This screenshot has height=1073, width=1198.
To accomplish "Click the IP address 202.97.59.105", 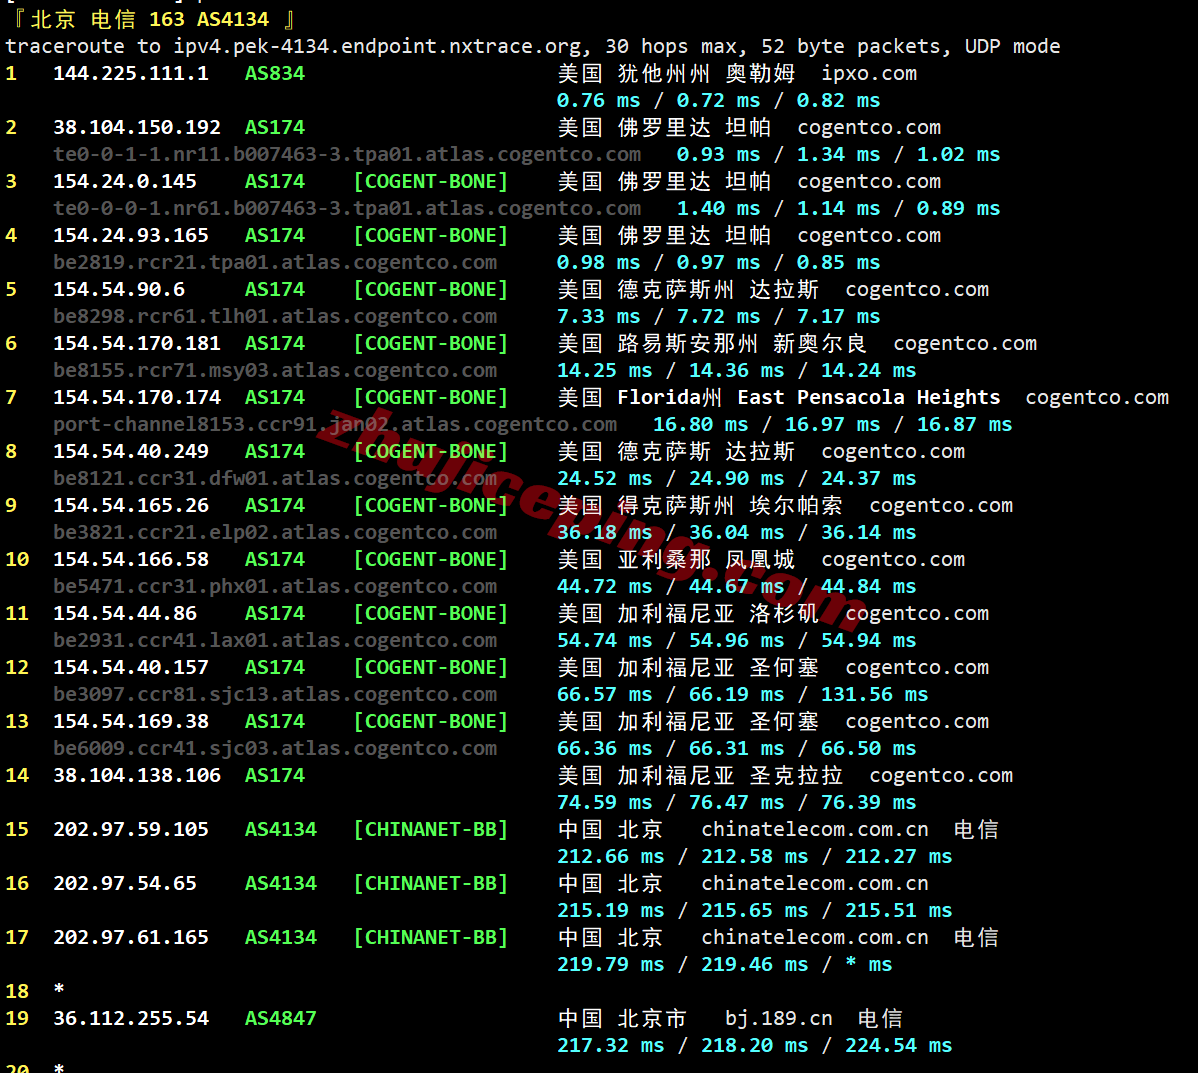I will pos(131,829).
